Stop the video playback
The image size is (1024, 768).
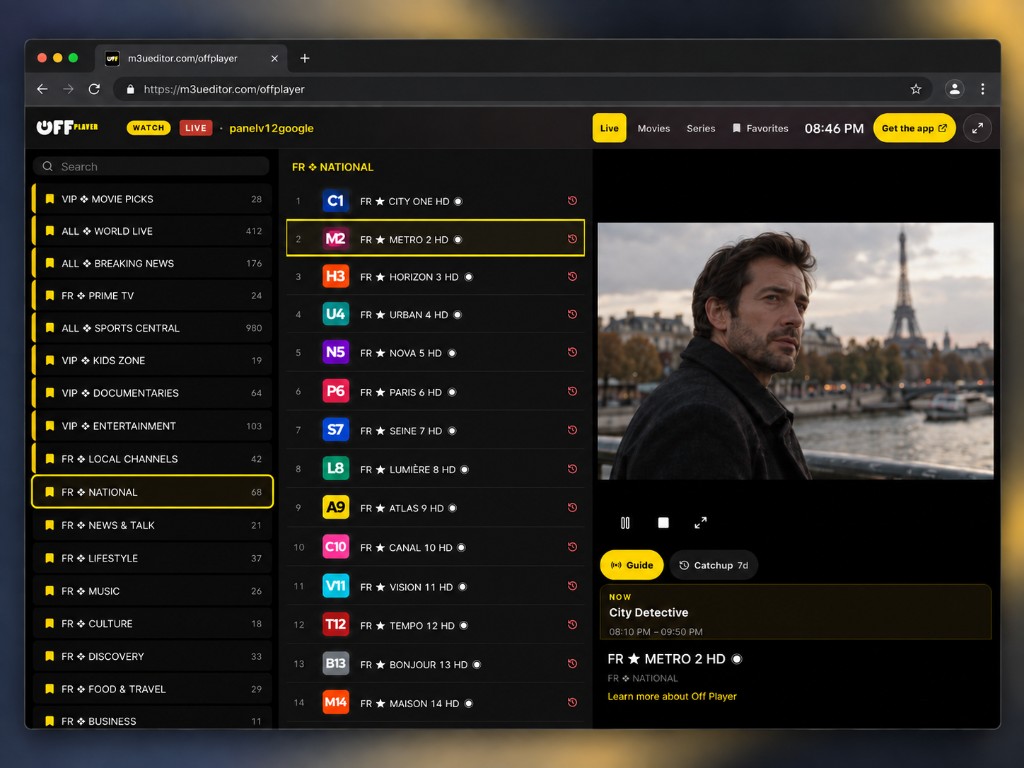point(663,522)
